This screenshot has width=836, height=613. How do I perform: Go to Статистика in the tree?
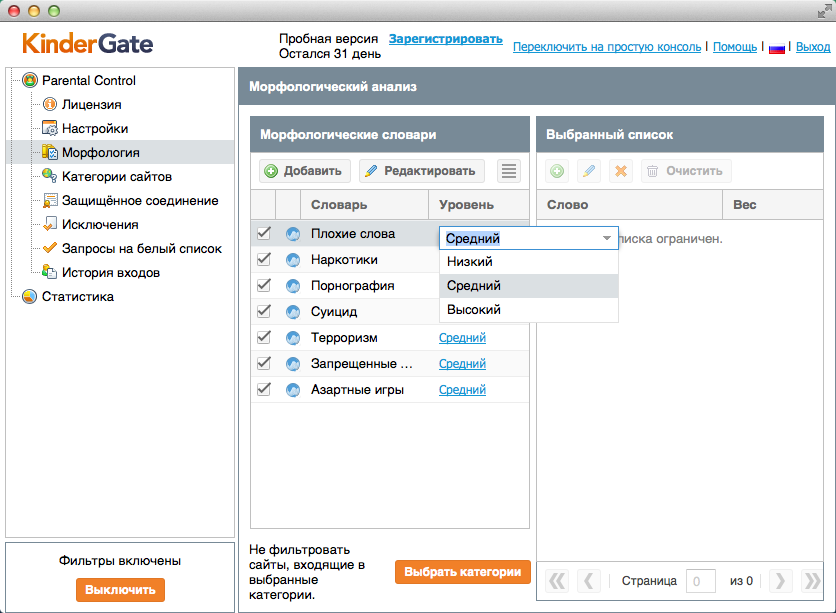[x=77, y=297]
